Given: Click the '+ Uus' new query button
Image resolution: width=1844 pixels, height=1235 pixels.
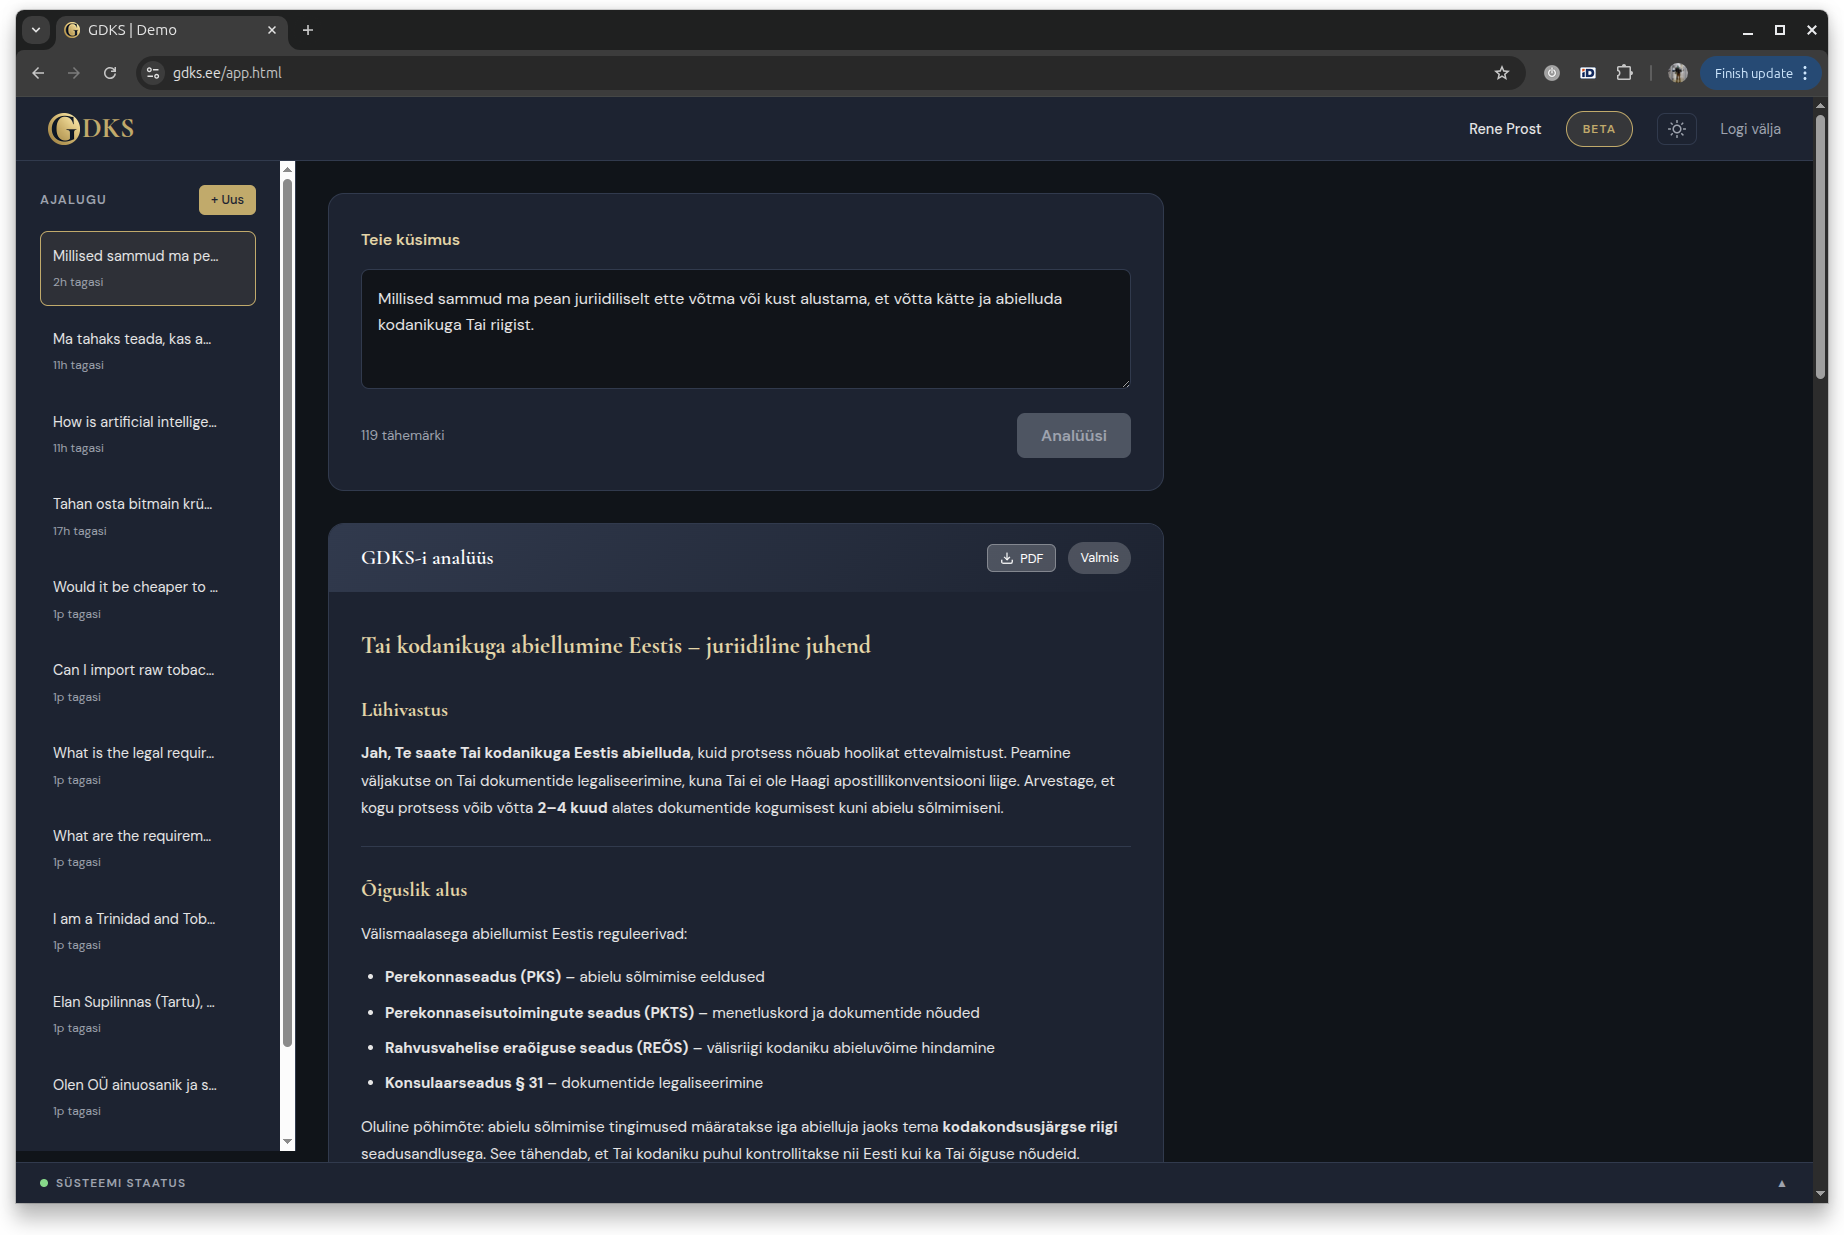Looking at the screenshot, I should coord(227,200).
